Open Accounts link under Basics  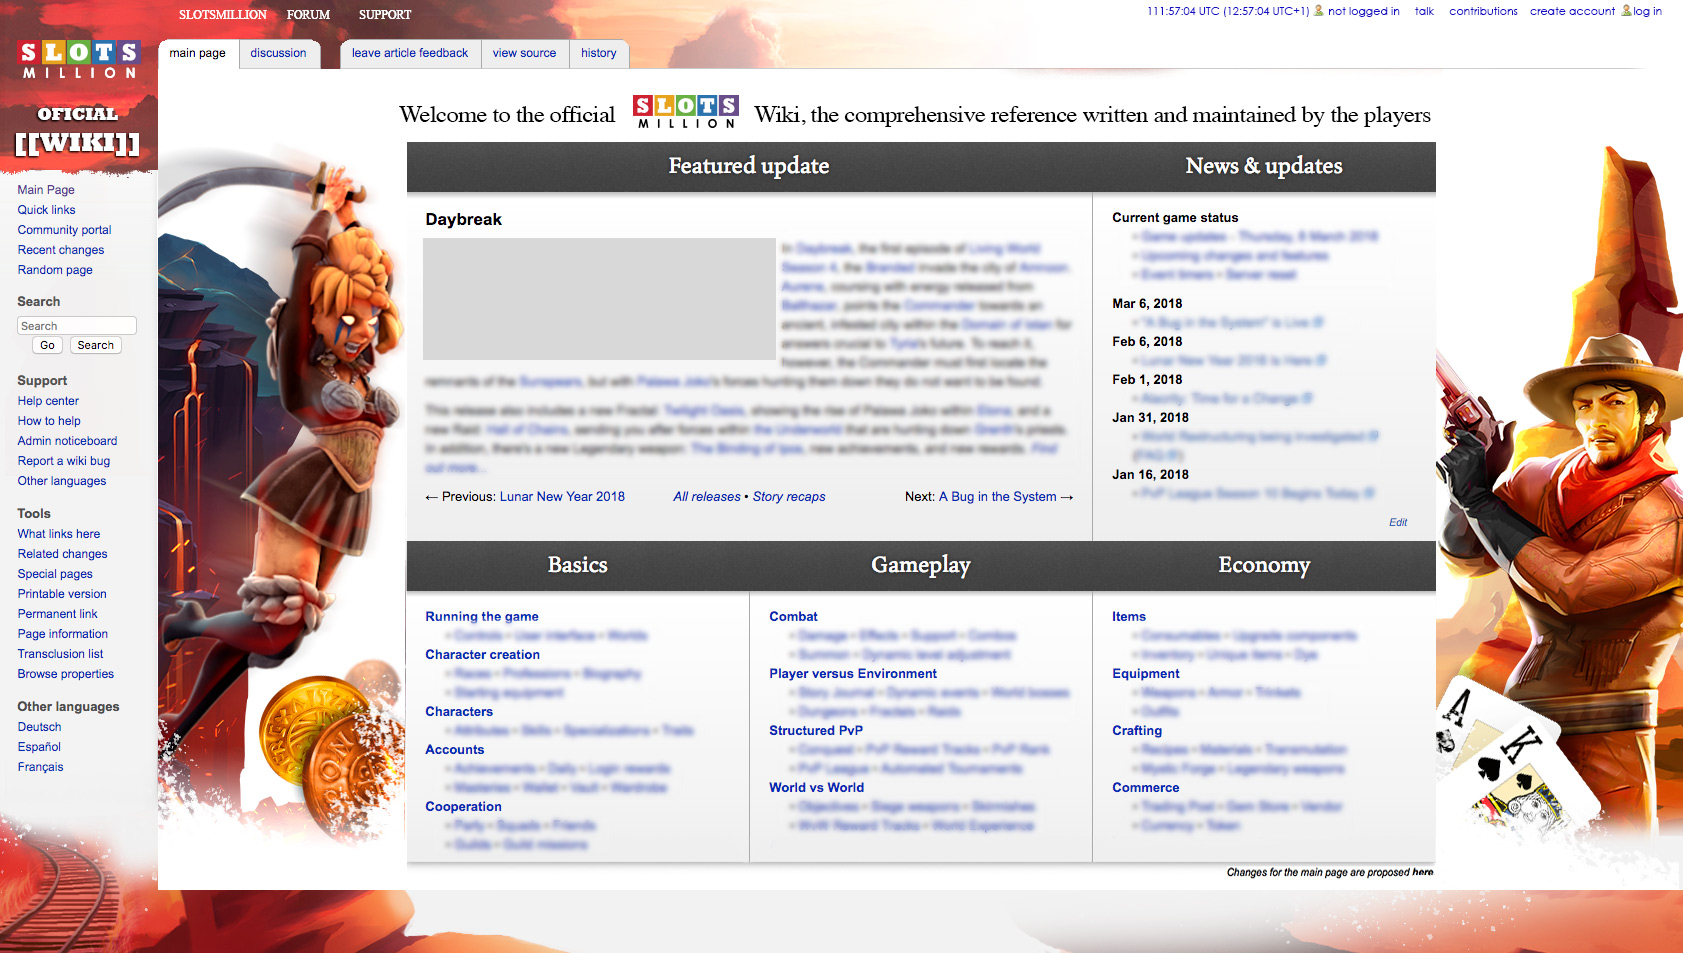point(455,750)
